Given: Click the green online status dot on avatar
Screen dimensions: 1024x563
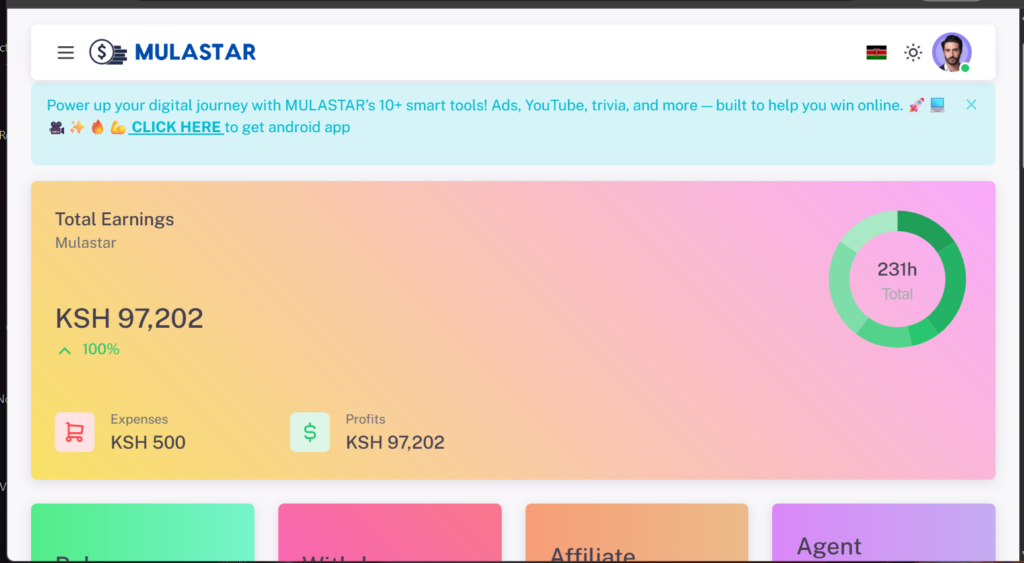Looking at the screenshot, I should tap(965, 68).
